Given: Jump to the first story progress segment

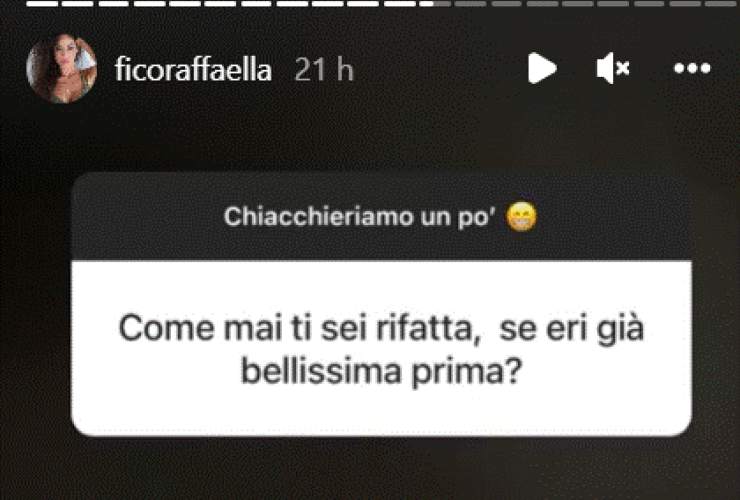Looking at the screenshot, I should tap(42, 4).
